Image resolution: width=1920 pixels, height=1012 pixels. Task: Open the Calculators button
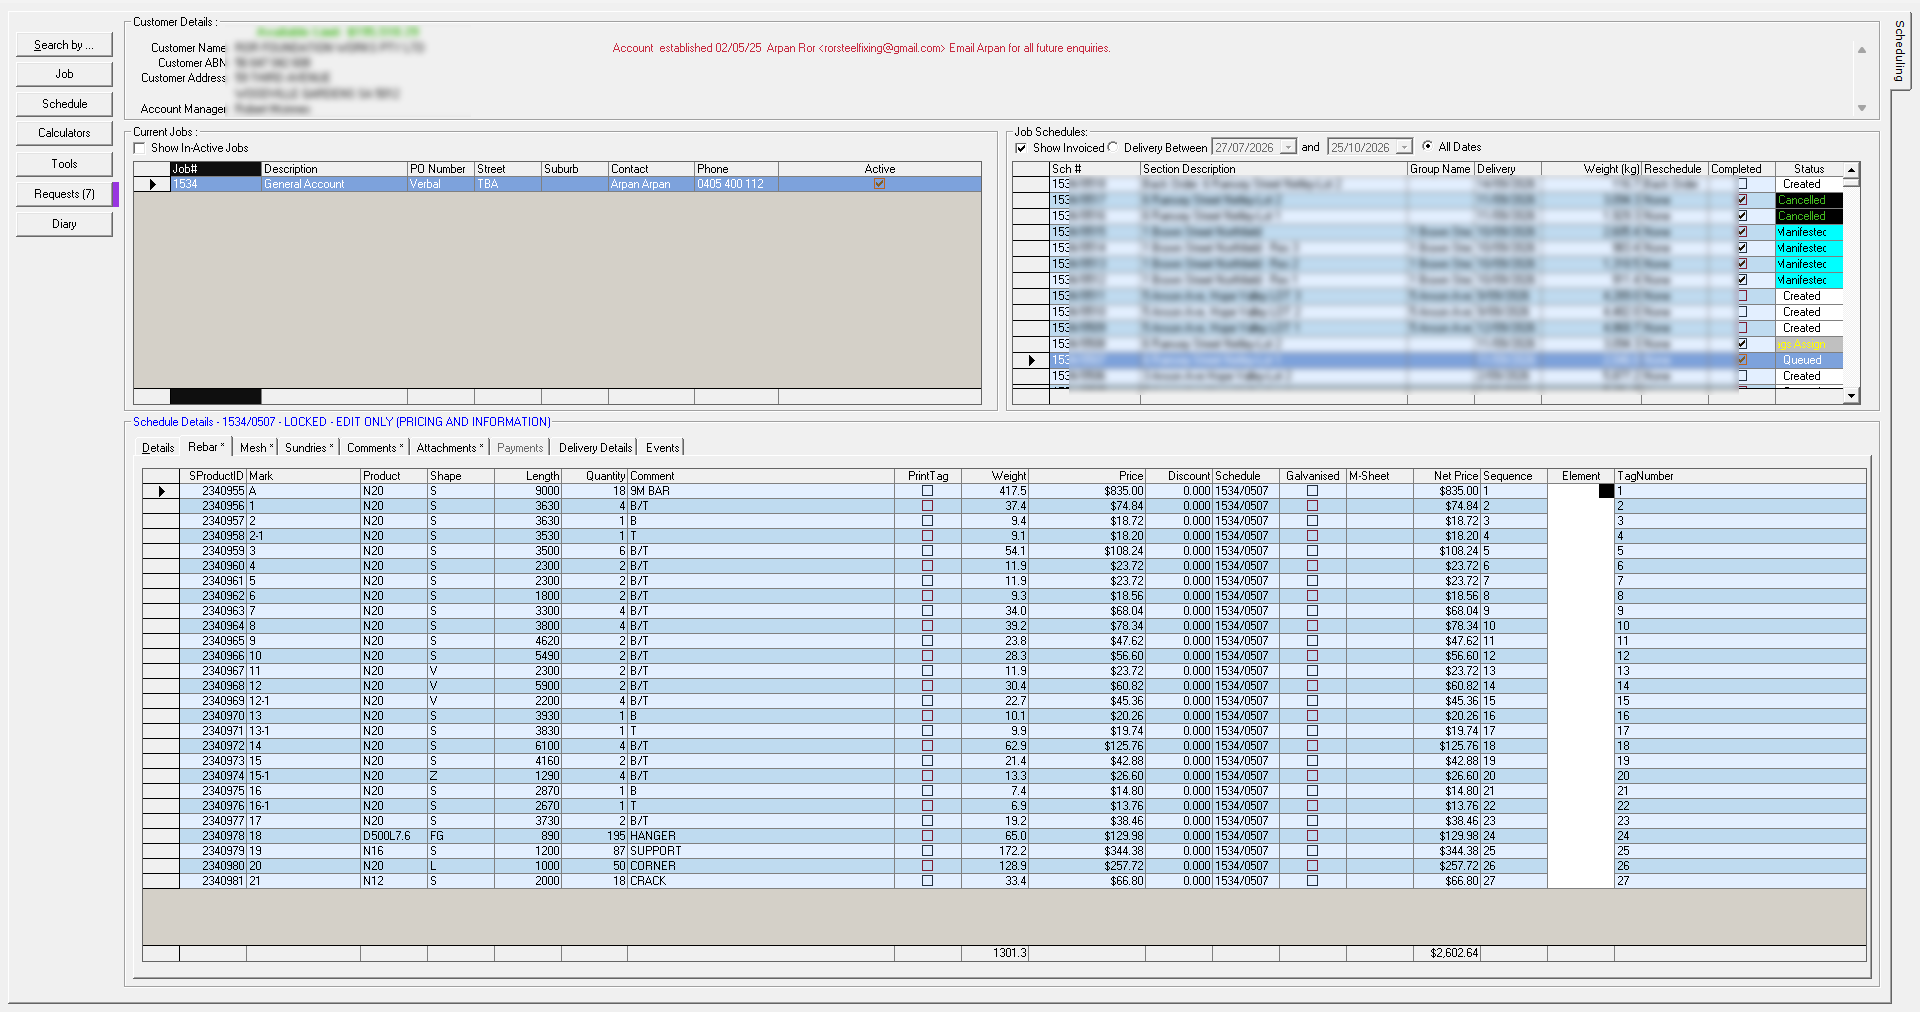point(64,133)
